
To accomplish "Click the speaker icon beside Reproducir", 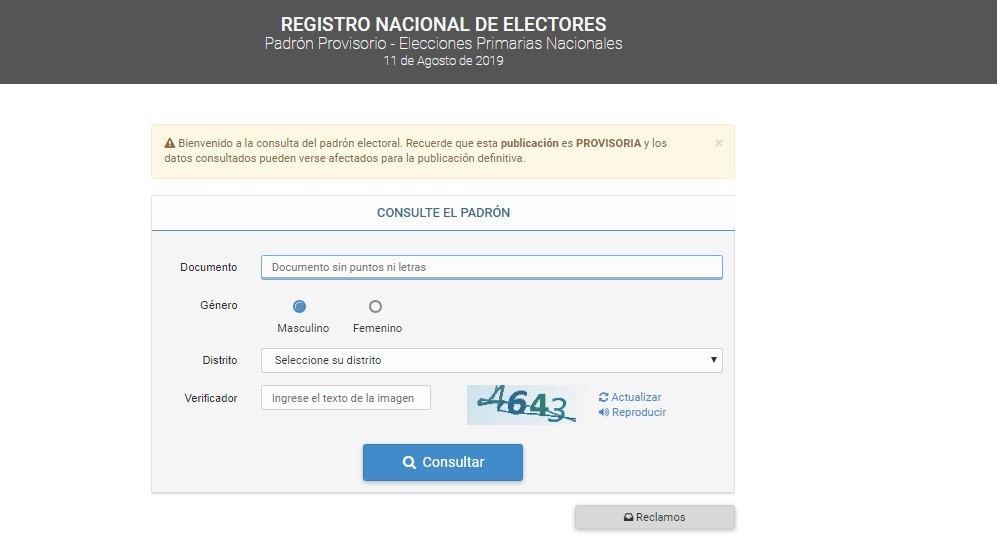I will pos(603,413).
